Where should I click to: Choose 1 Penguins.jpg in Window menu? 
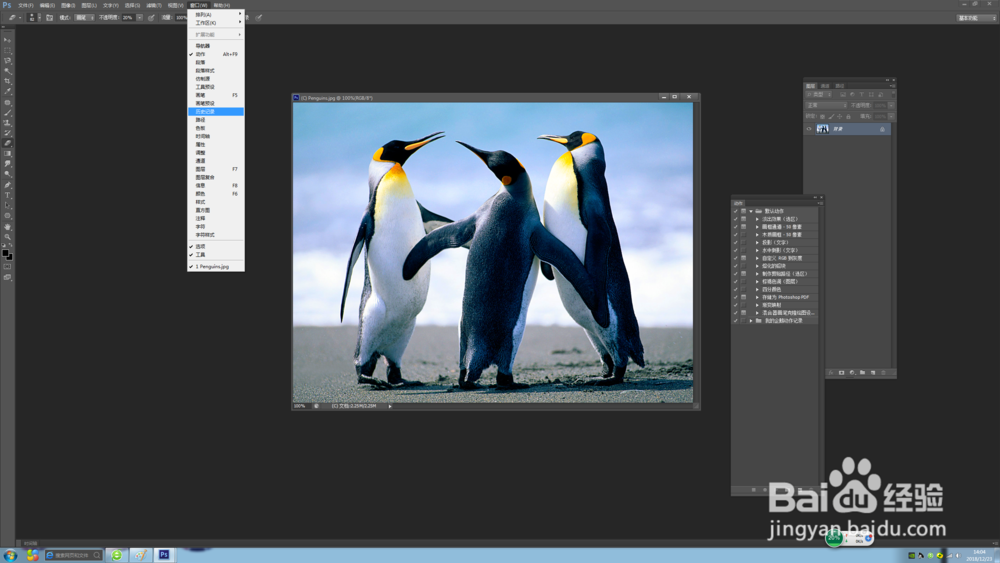pyautogui.click(x=216, y=267)
